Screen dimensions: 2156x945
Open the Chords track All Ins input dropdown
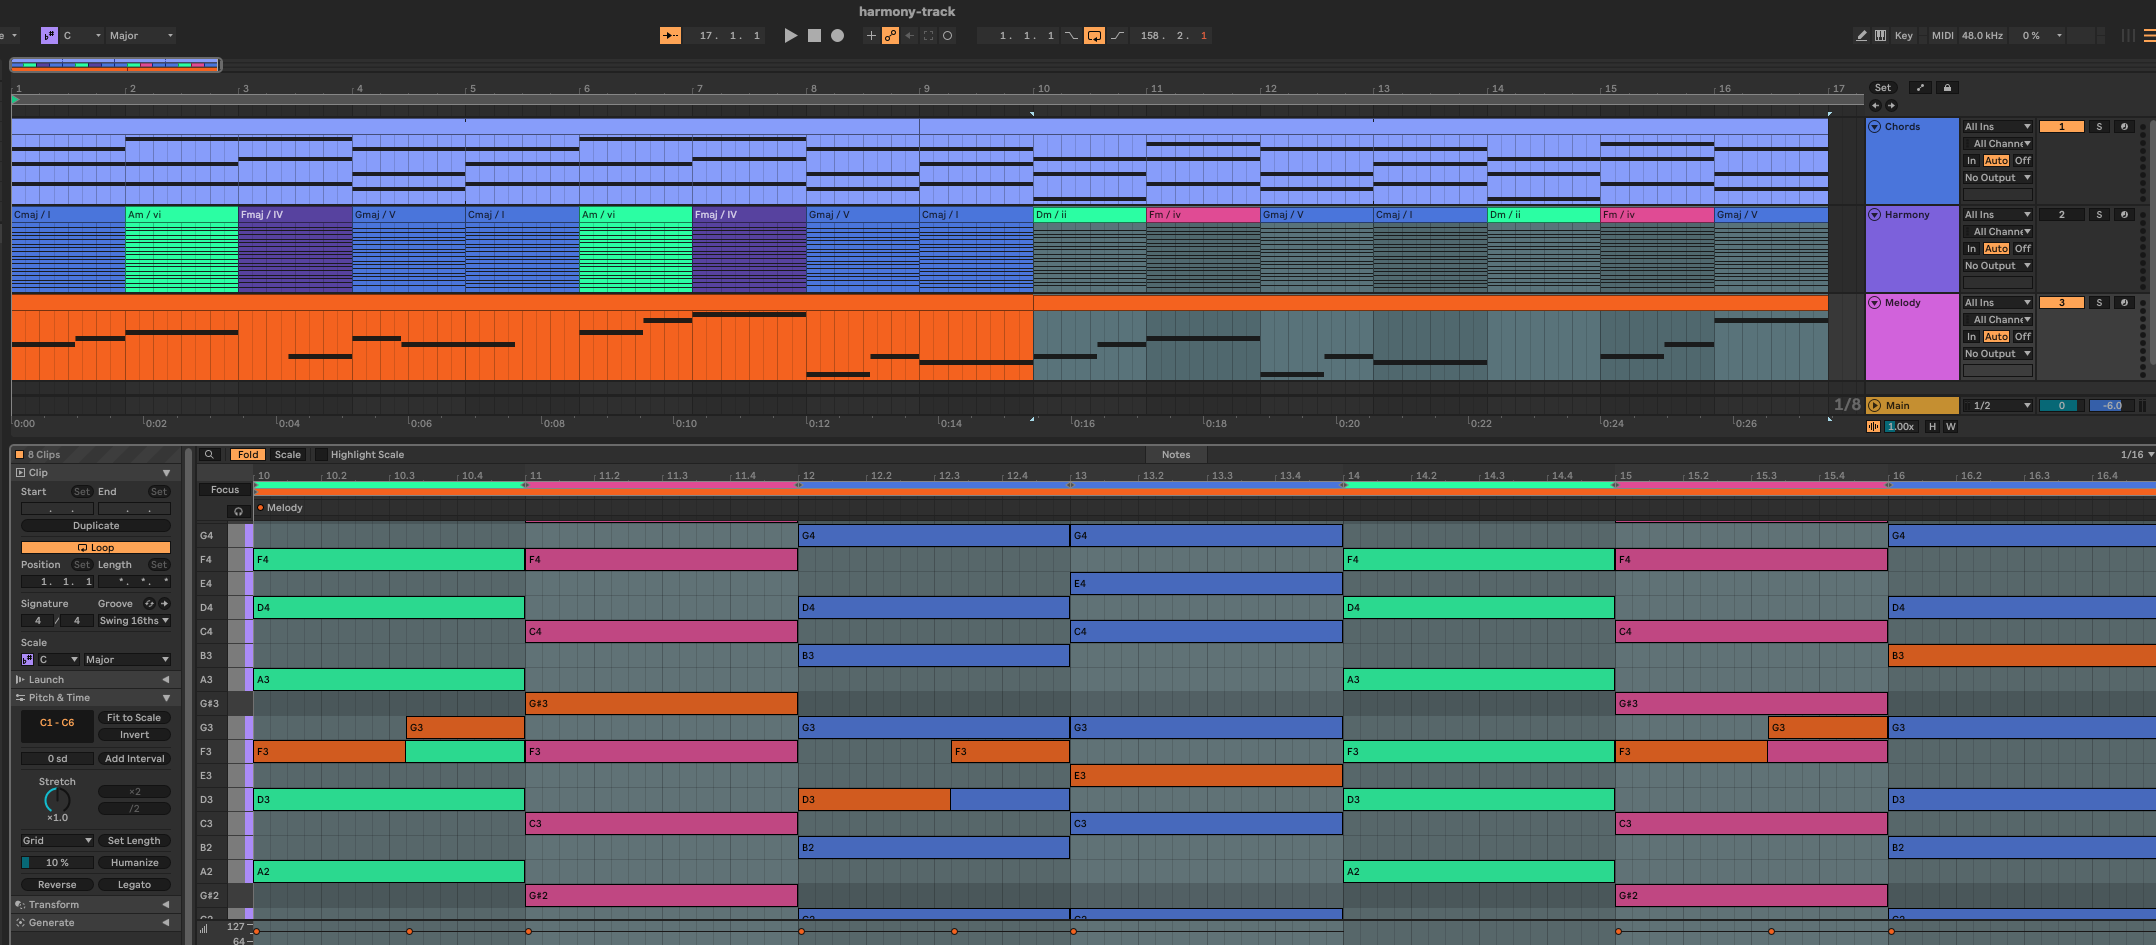[1997, 127]
